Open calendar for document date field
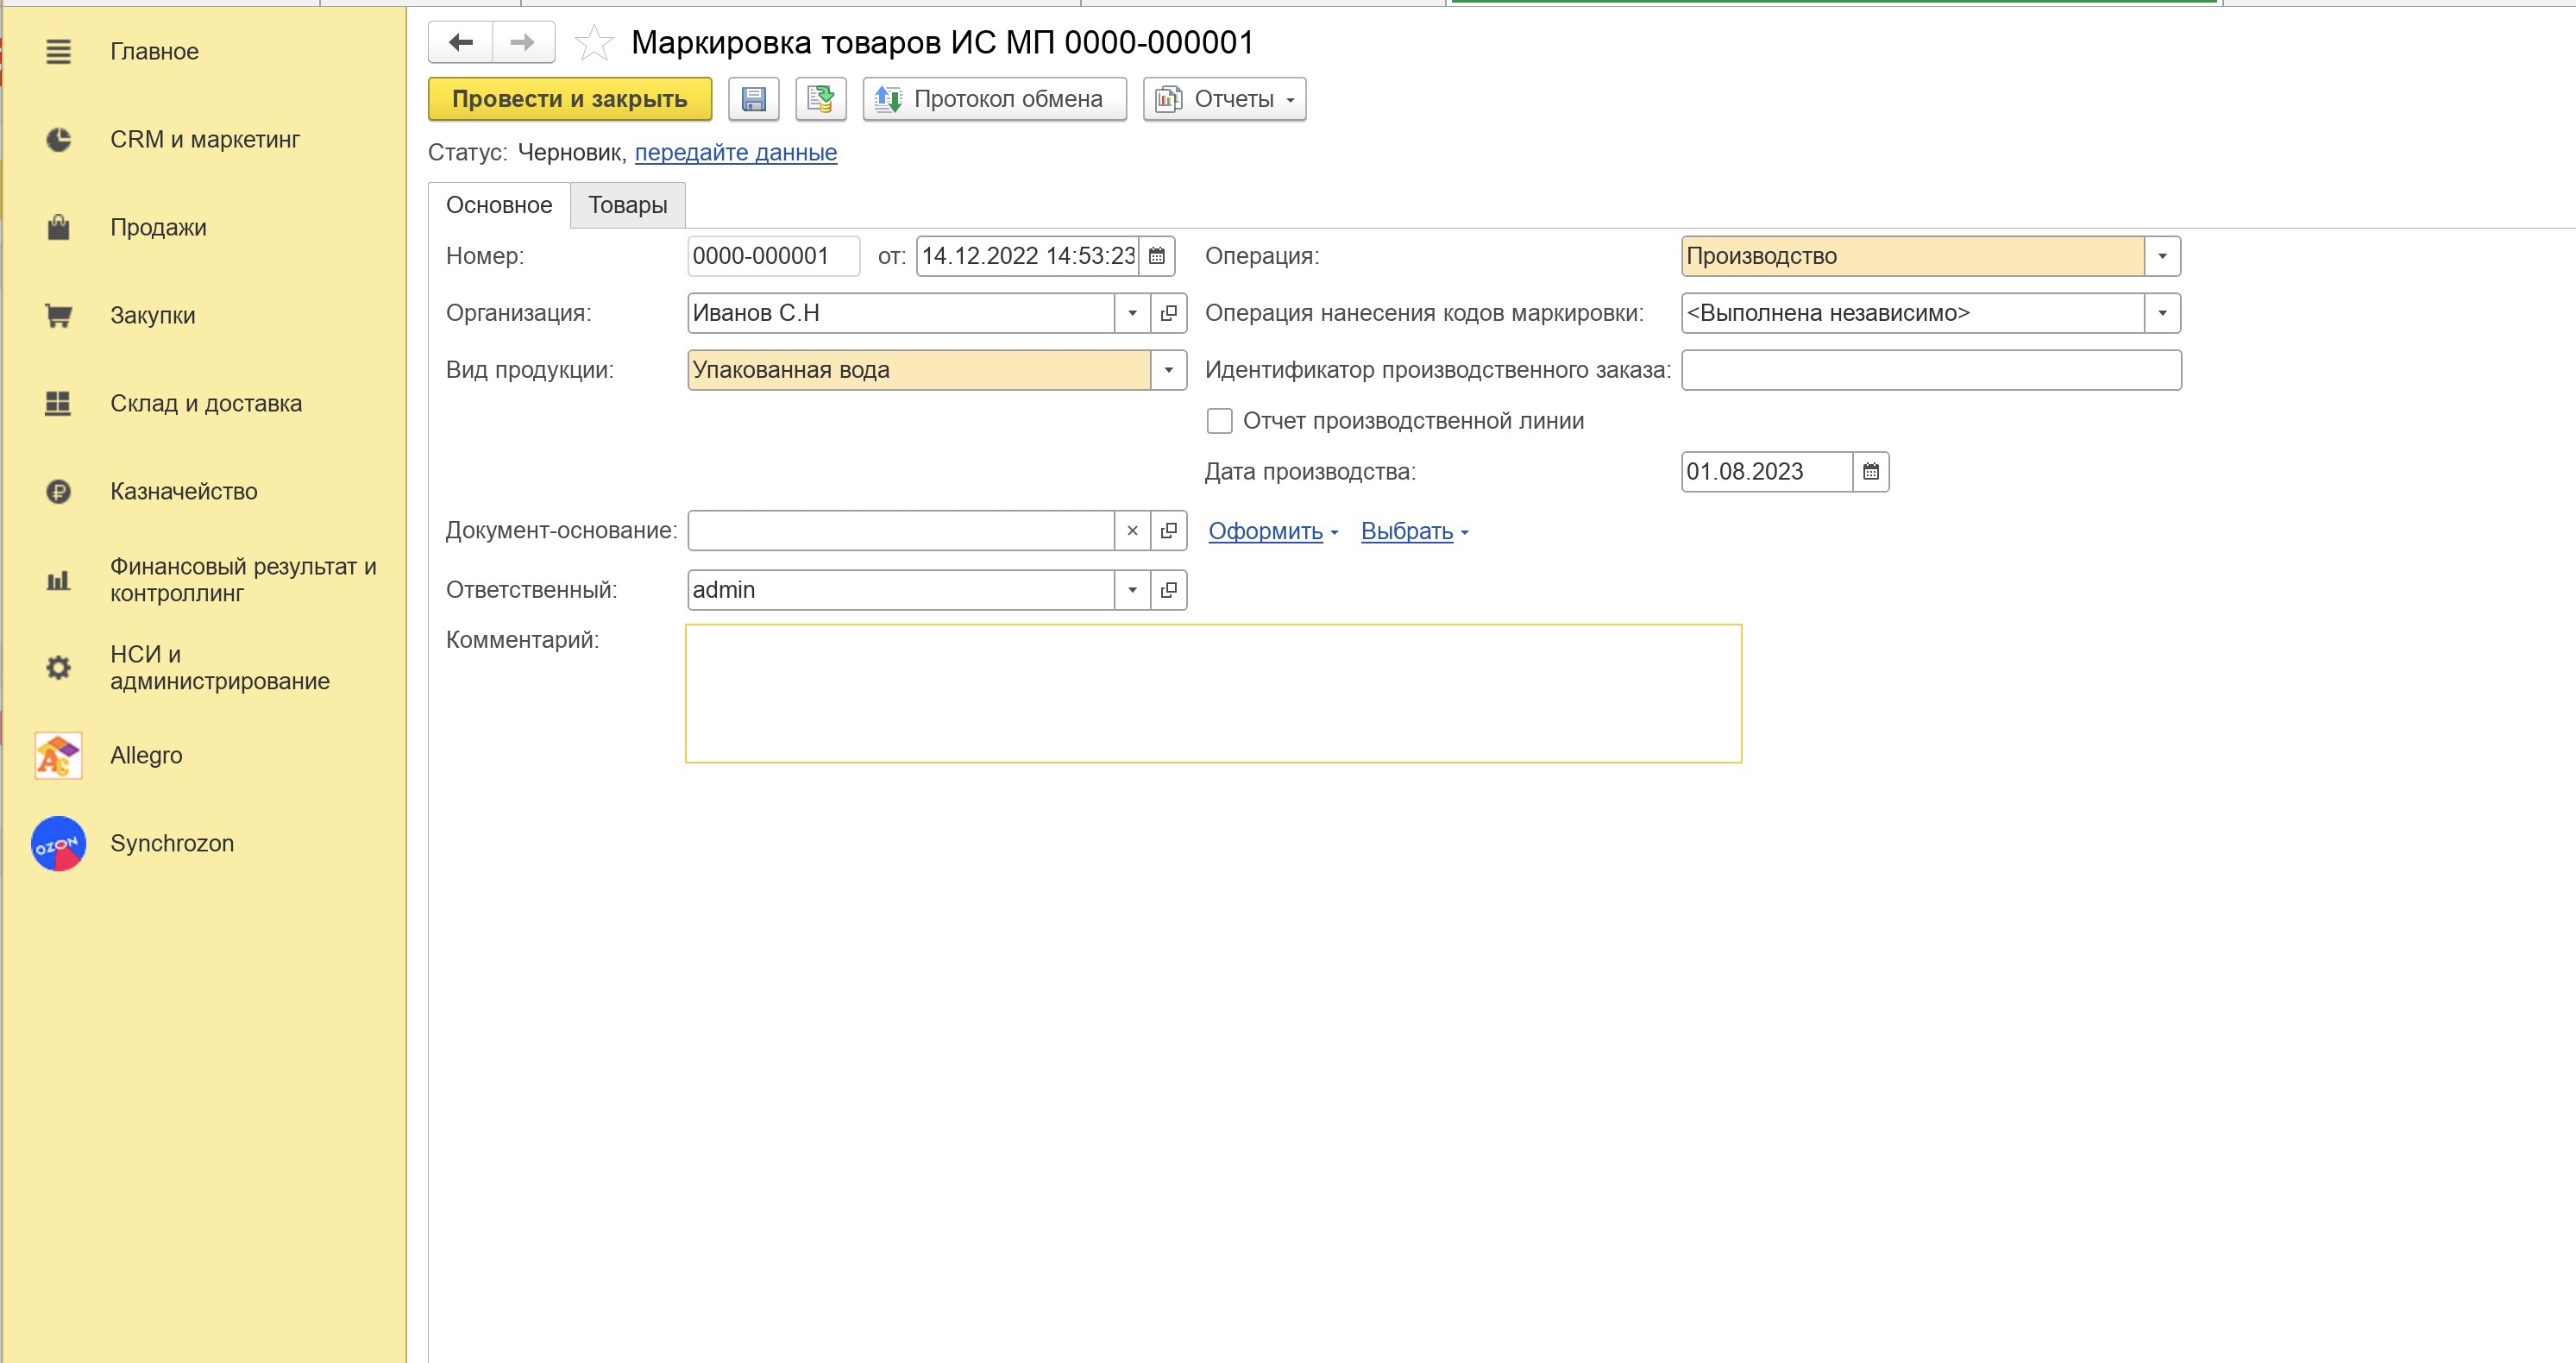 pyautogui.click(x=1157, y=256)
